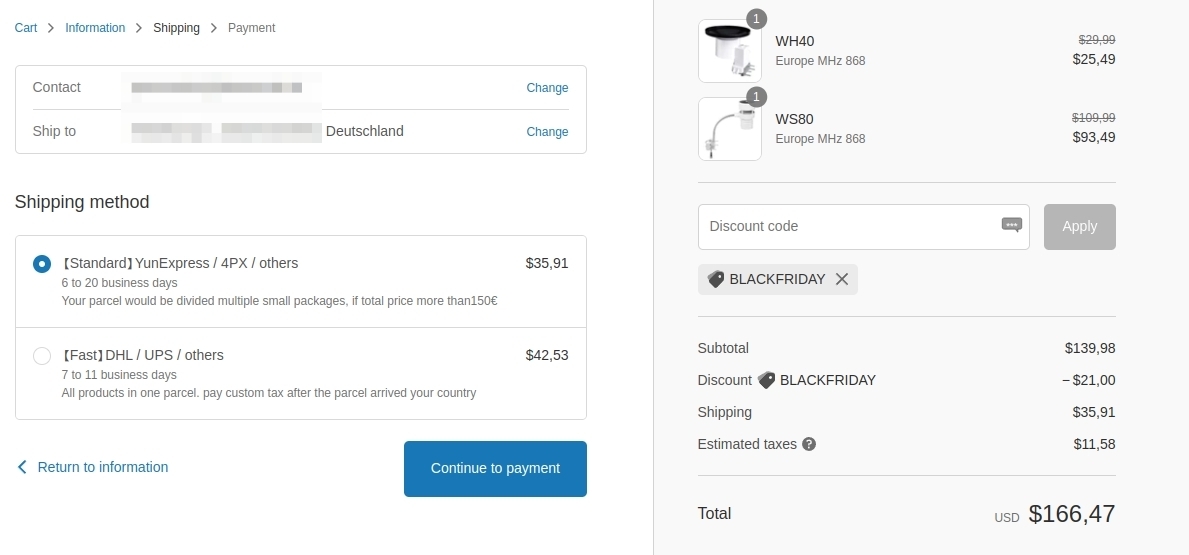1189x555 pixels.
Task: Click the quantity badge on WS80
Action: coord(756,97)
